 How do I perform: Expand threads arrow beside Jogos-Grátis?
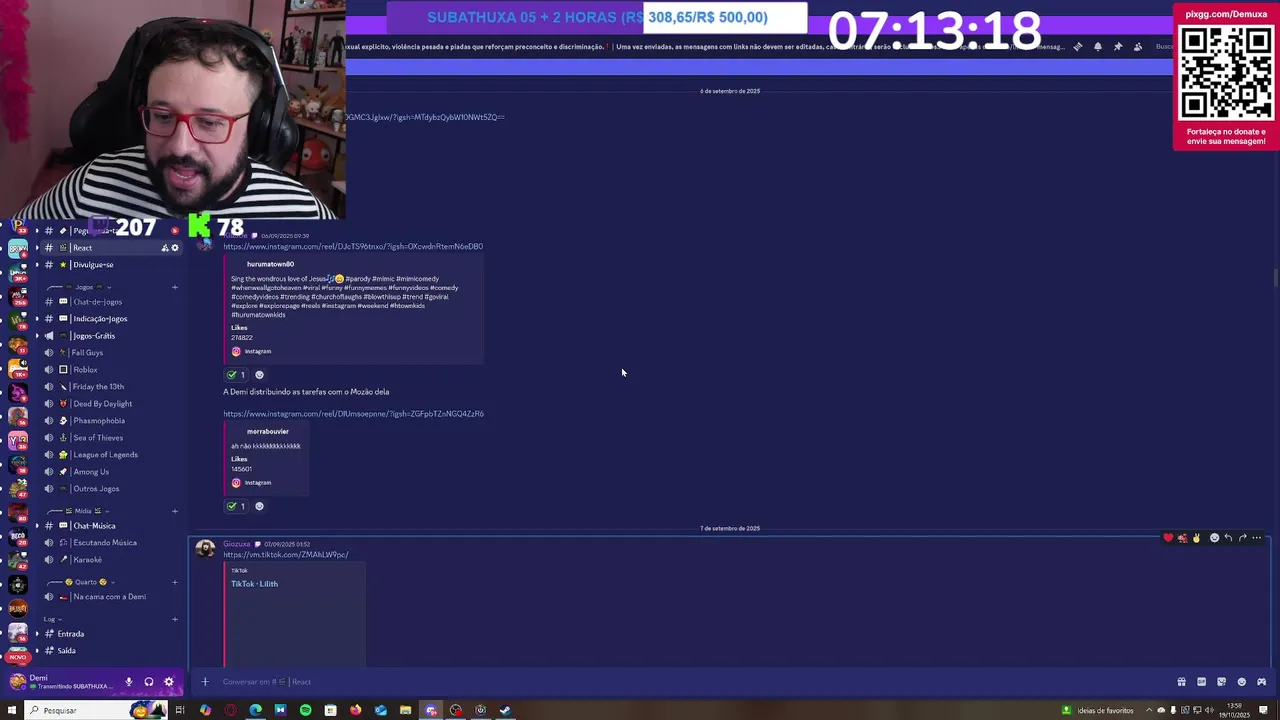pos(37,336)
